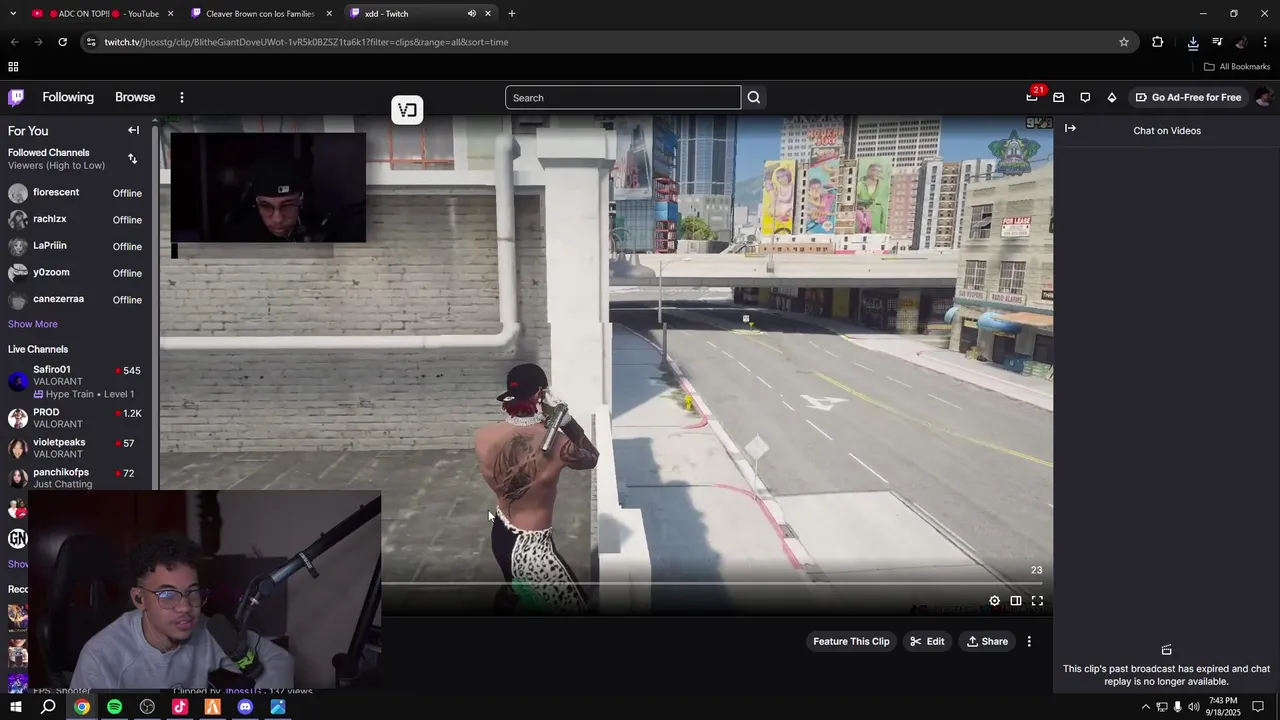Edit the clip

pyautogui.click(x=927, y=642)
